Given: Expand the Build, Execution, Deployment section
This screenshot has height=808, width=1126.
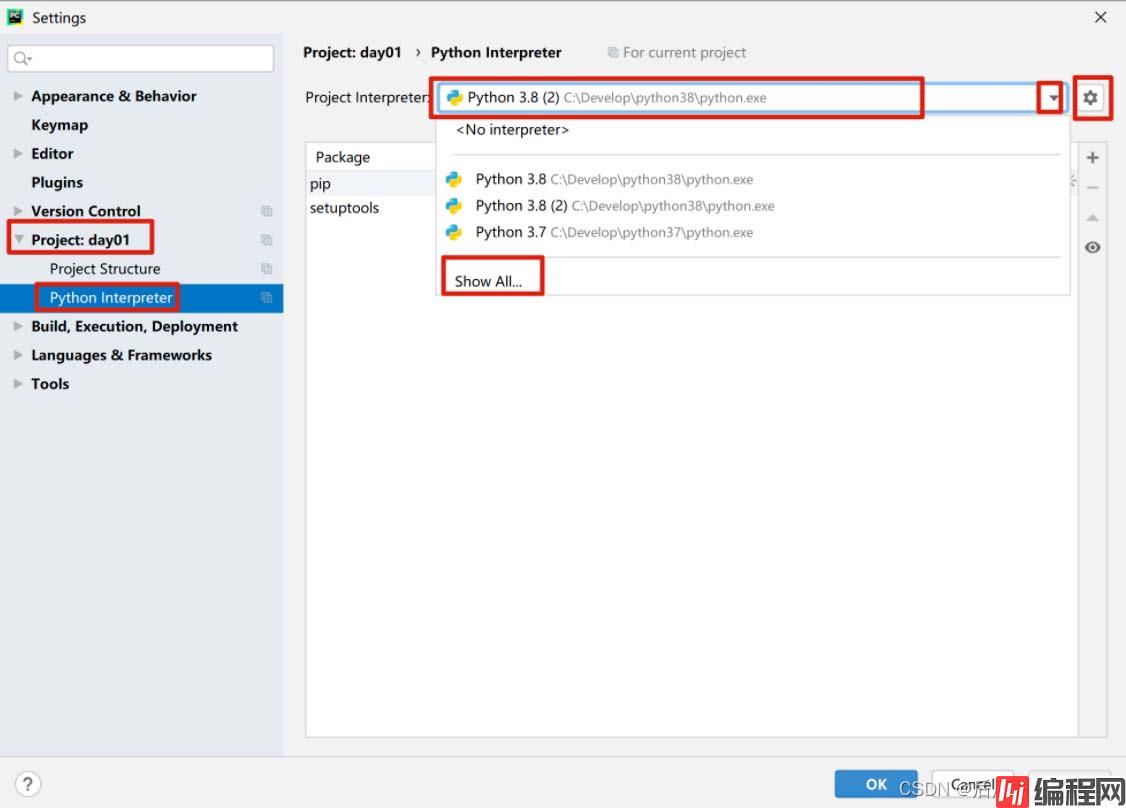Looking at the screenshot, I should click(x=18, y=327).
